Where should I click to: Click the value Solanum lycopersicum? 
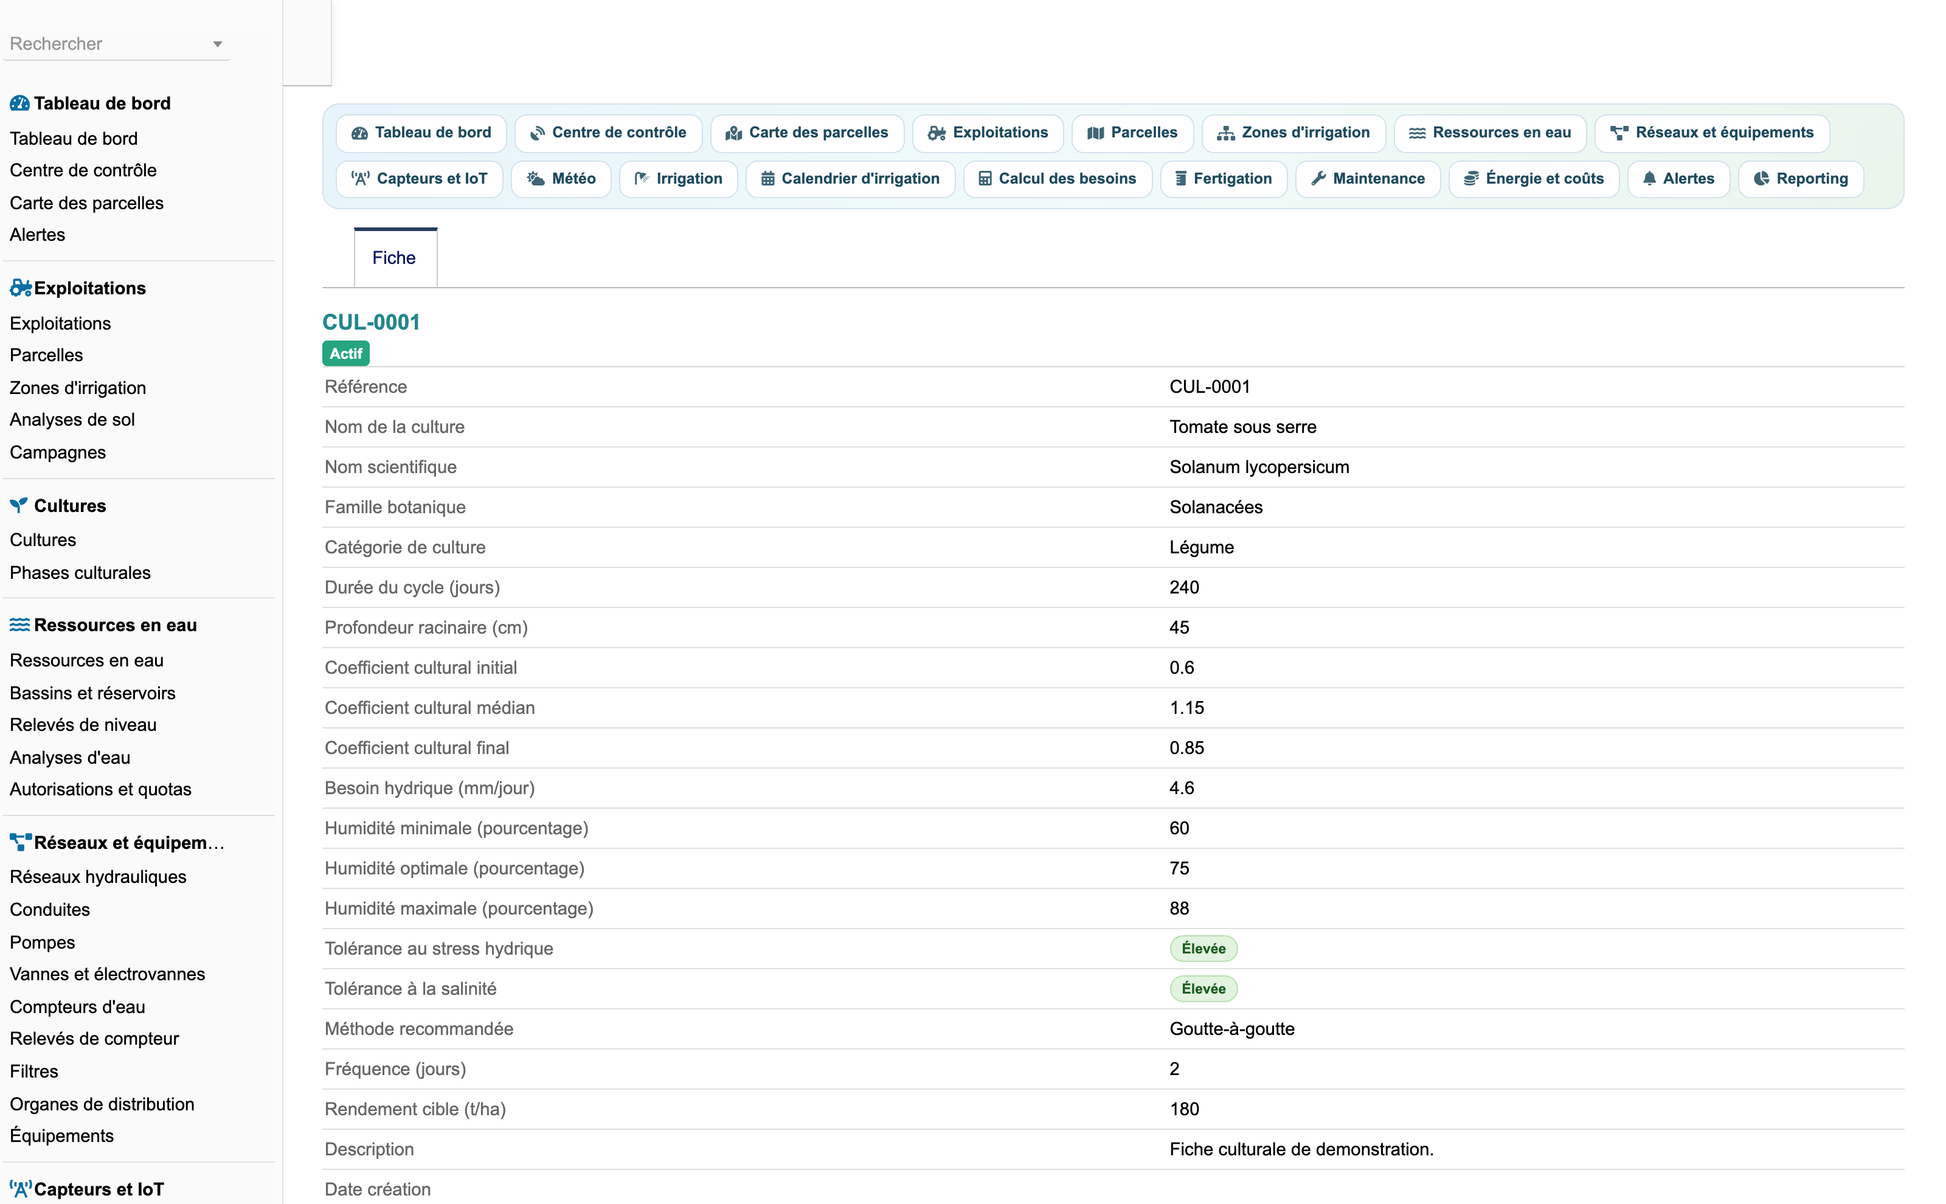1259,467
